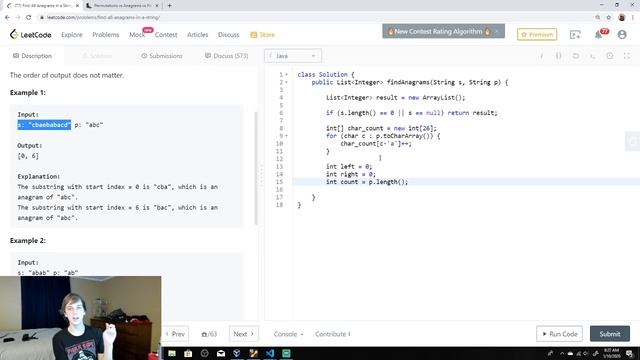Image resolution: width=640 pixels, height=360 pixels.
Task: Close the Find All Anagrams browser tab
Action: (78, 6)
